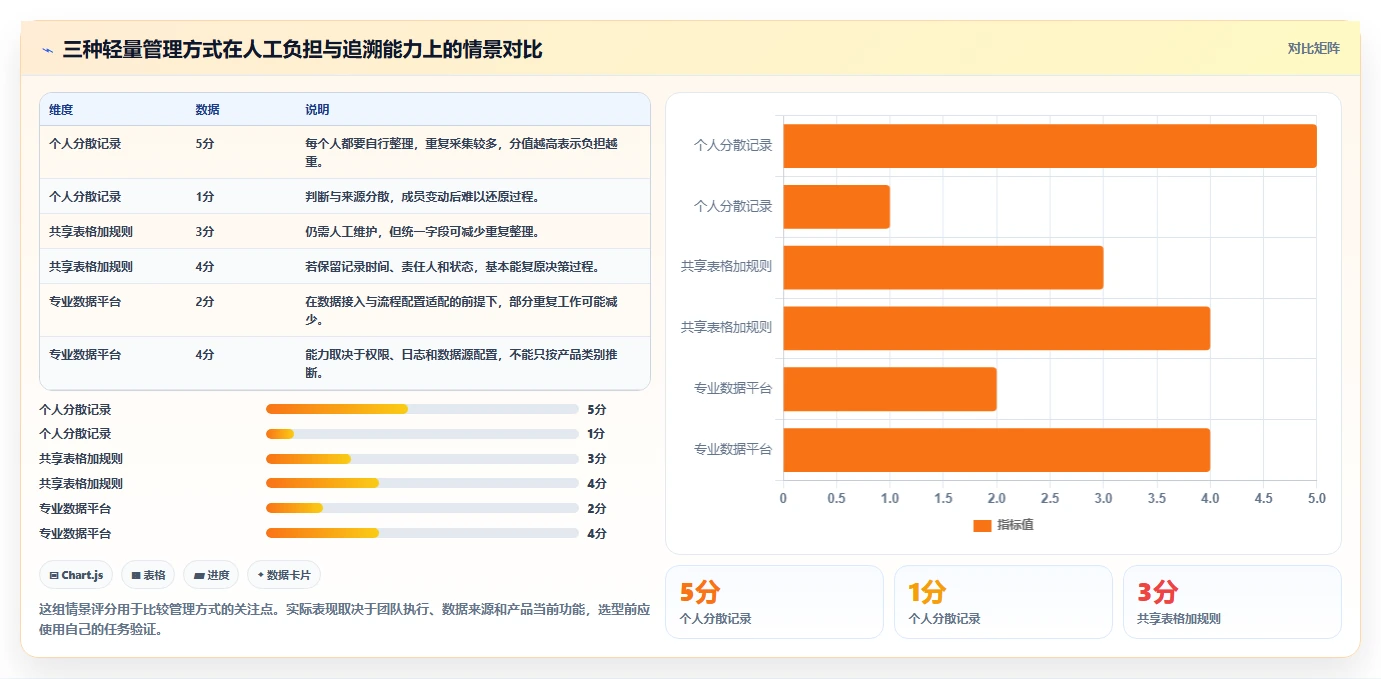Select the 表格 chip

click(148, 575)
